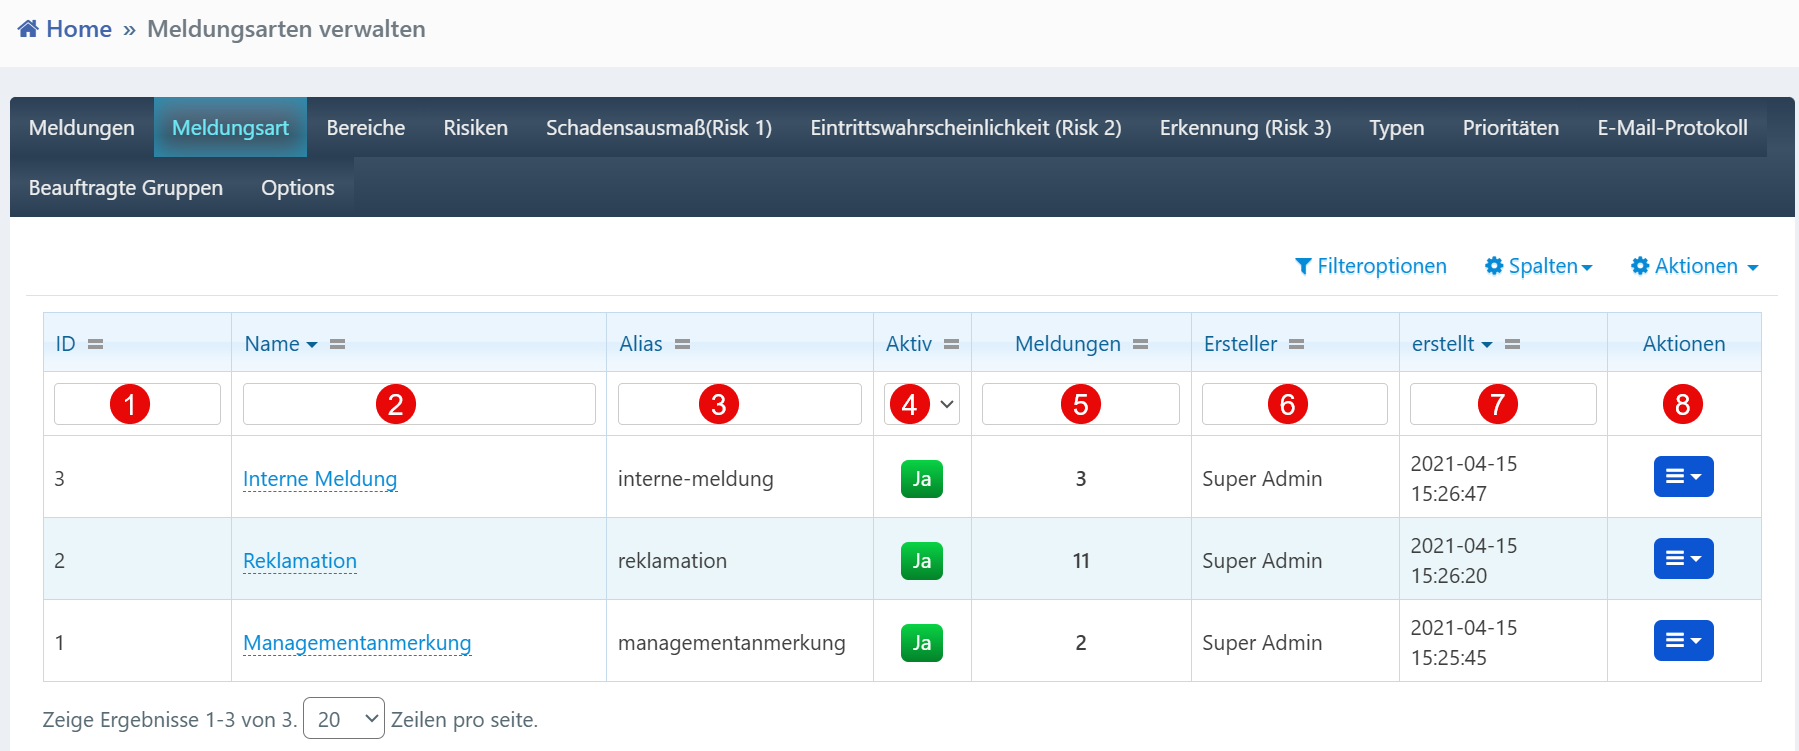Click the column menu icon beside Alias
This screenshot has height=751, width=1799.
[x=682, y=344]
